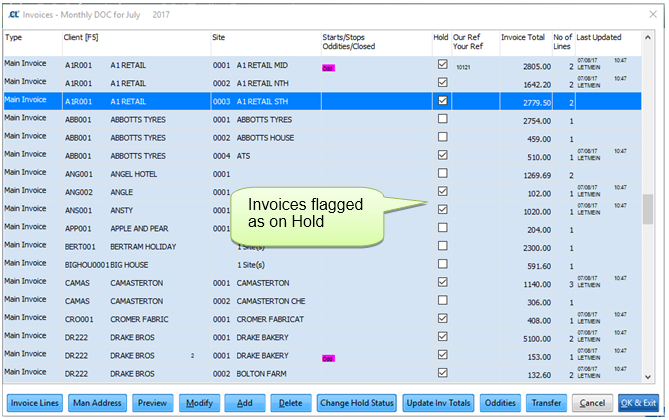
Task: Toggle Hold checkbox for A1 RETAIL STH
Action: point(442,100)
